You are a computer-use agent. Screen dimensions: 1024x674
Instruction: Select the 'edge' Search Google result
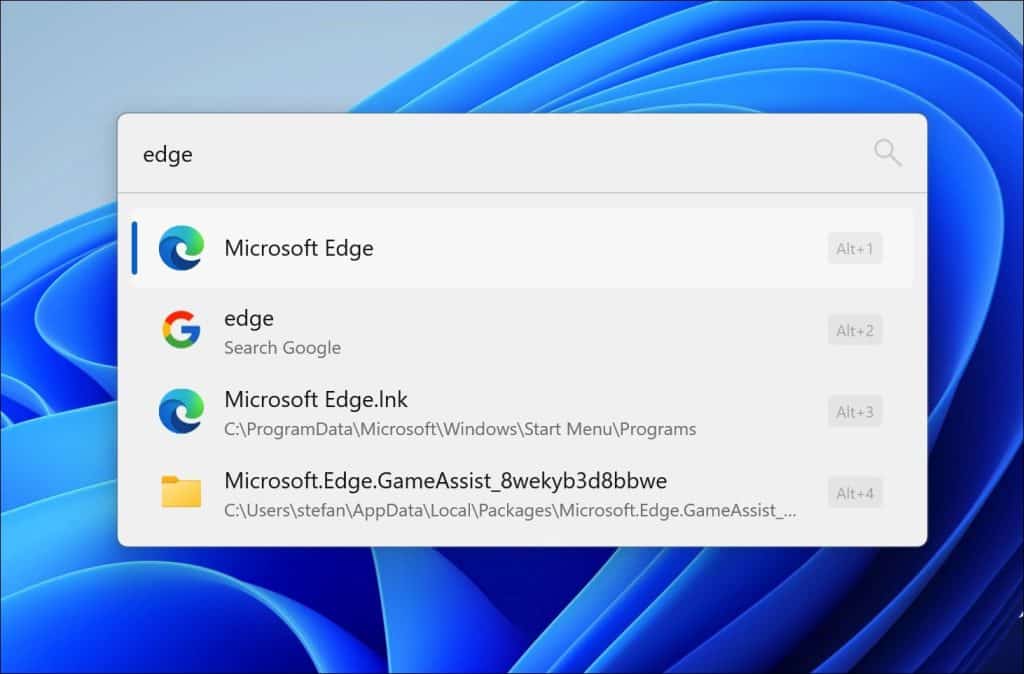(x=522, y=330)
